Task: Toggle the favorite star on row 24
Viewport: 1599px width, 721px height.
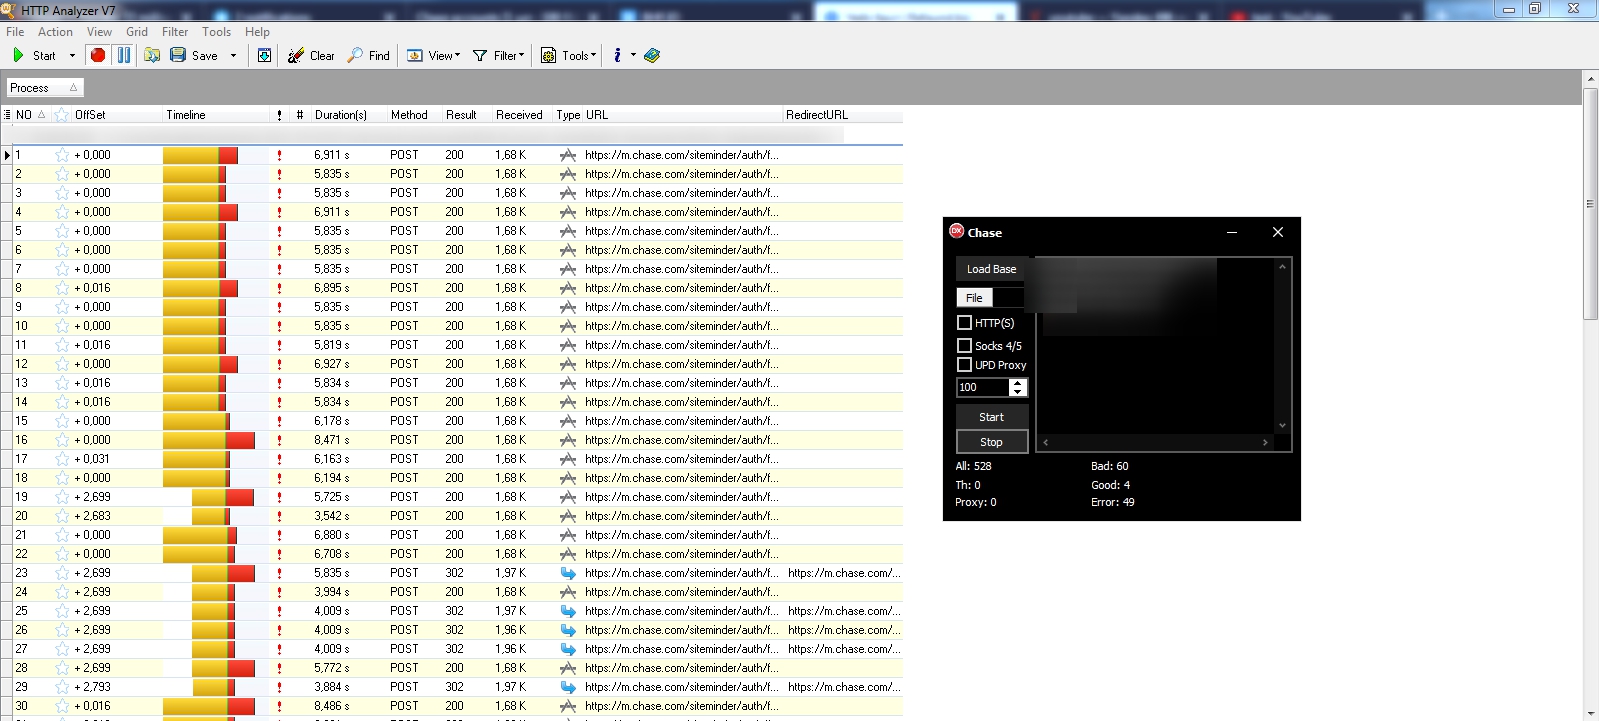Action: point(62,592)
